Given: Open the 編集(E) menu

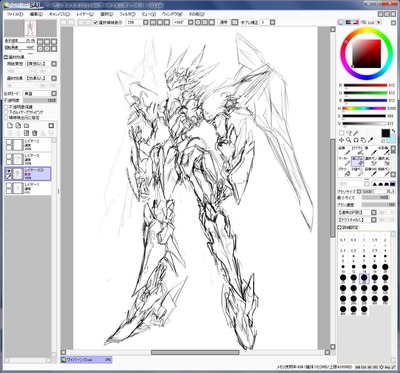Looking at the screenshot, I should click(36, 14).
